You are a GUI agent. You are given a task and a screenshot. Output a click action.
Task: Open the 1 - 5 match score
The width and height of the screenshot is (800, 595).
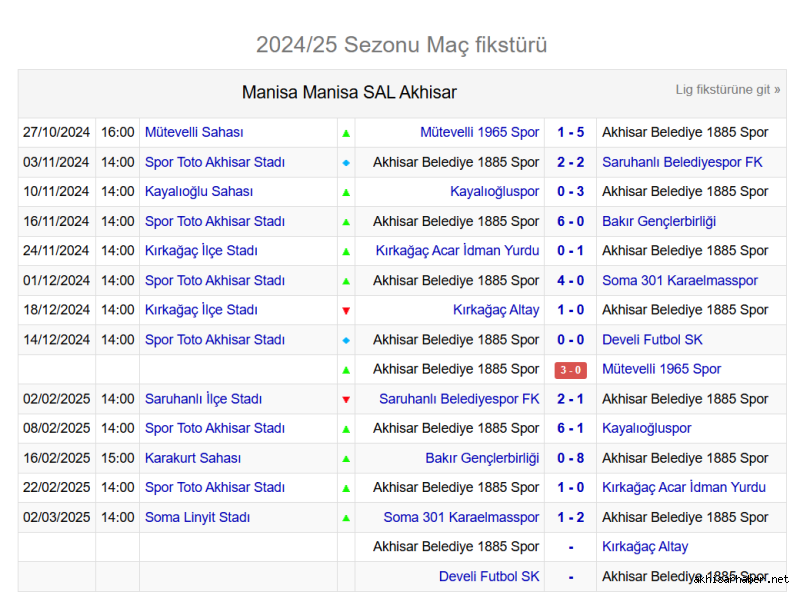point(570,132)
